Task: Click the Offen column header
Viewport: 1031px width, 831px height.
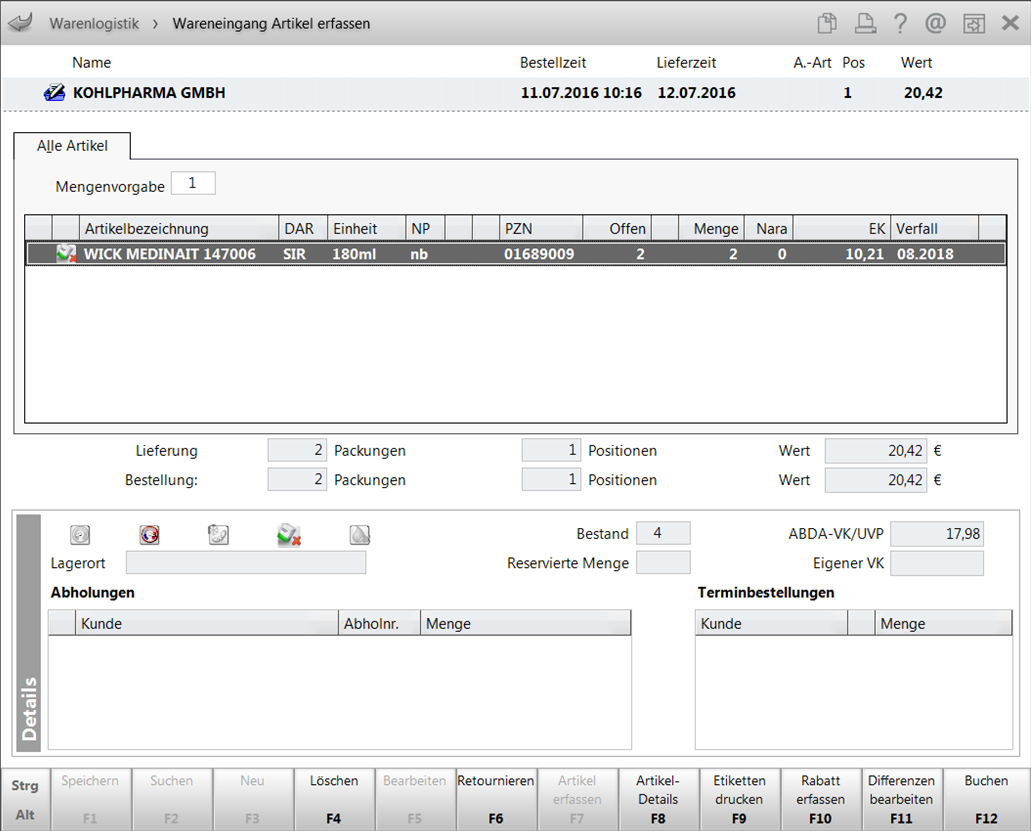Action: coord(617,229)
